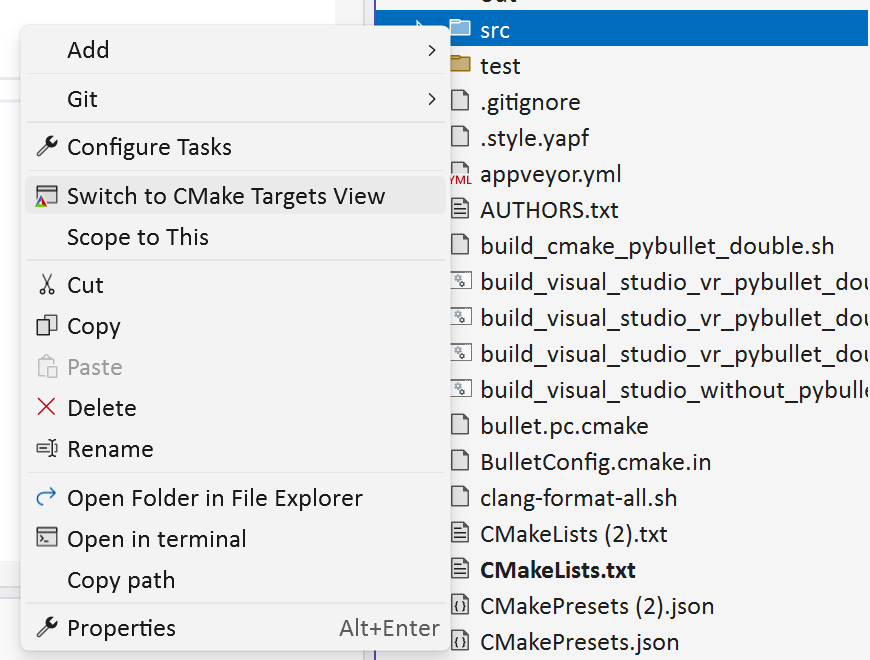The width and height of the screenshot is (870, 660).
Task: Click the properties wrench icon at menu bottom
Action: 45,627
